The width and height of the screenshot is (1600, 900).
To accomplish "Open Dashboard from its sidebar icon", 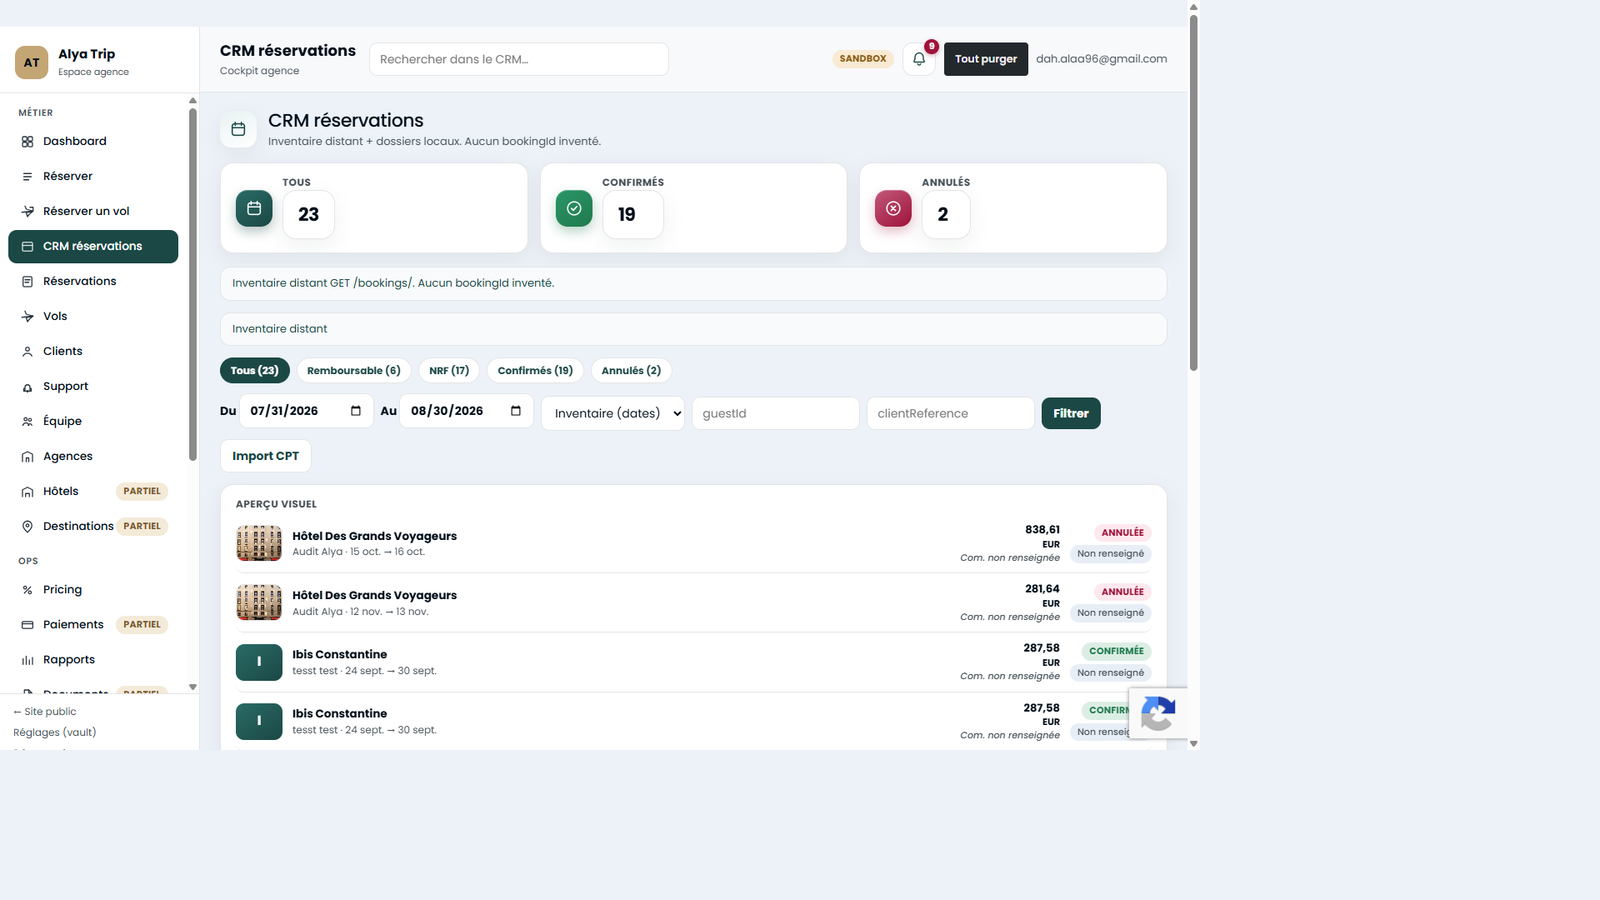I will (x=27, y=141).
